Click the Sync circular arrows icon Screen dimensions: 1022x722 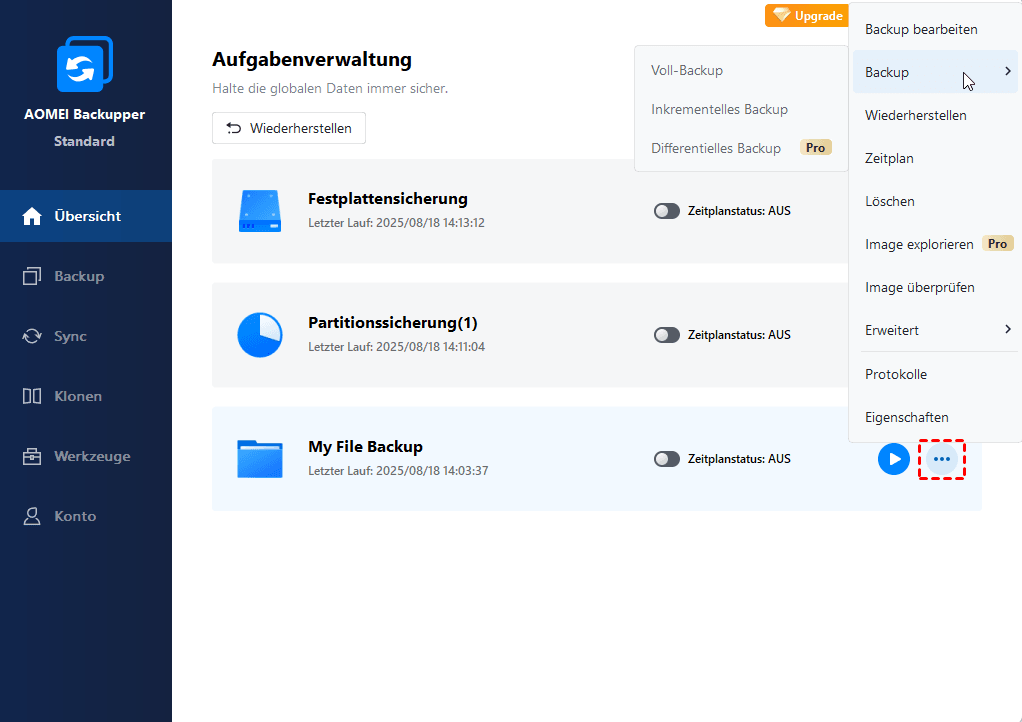click(x=32, y=336)
